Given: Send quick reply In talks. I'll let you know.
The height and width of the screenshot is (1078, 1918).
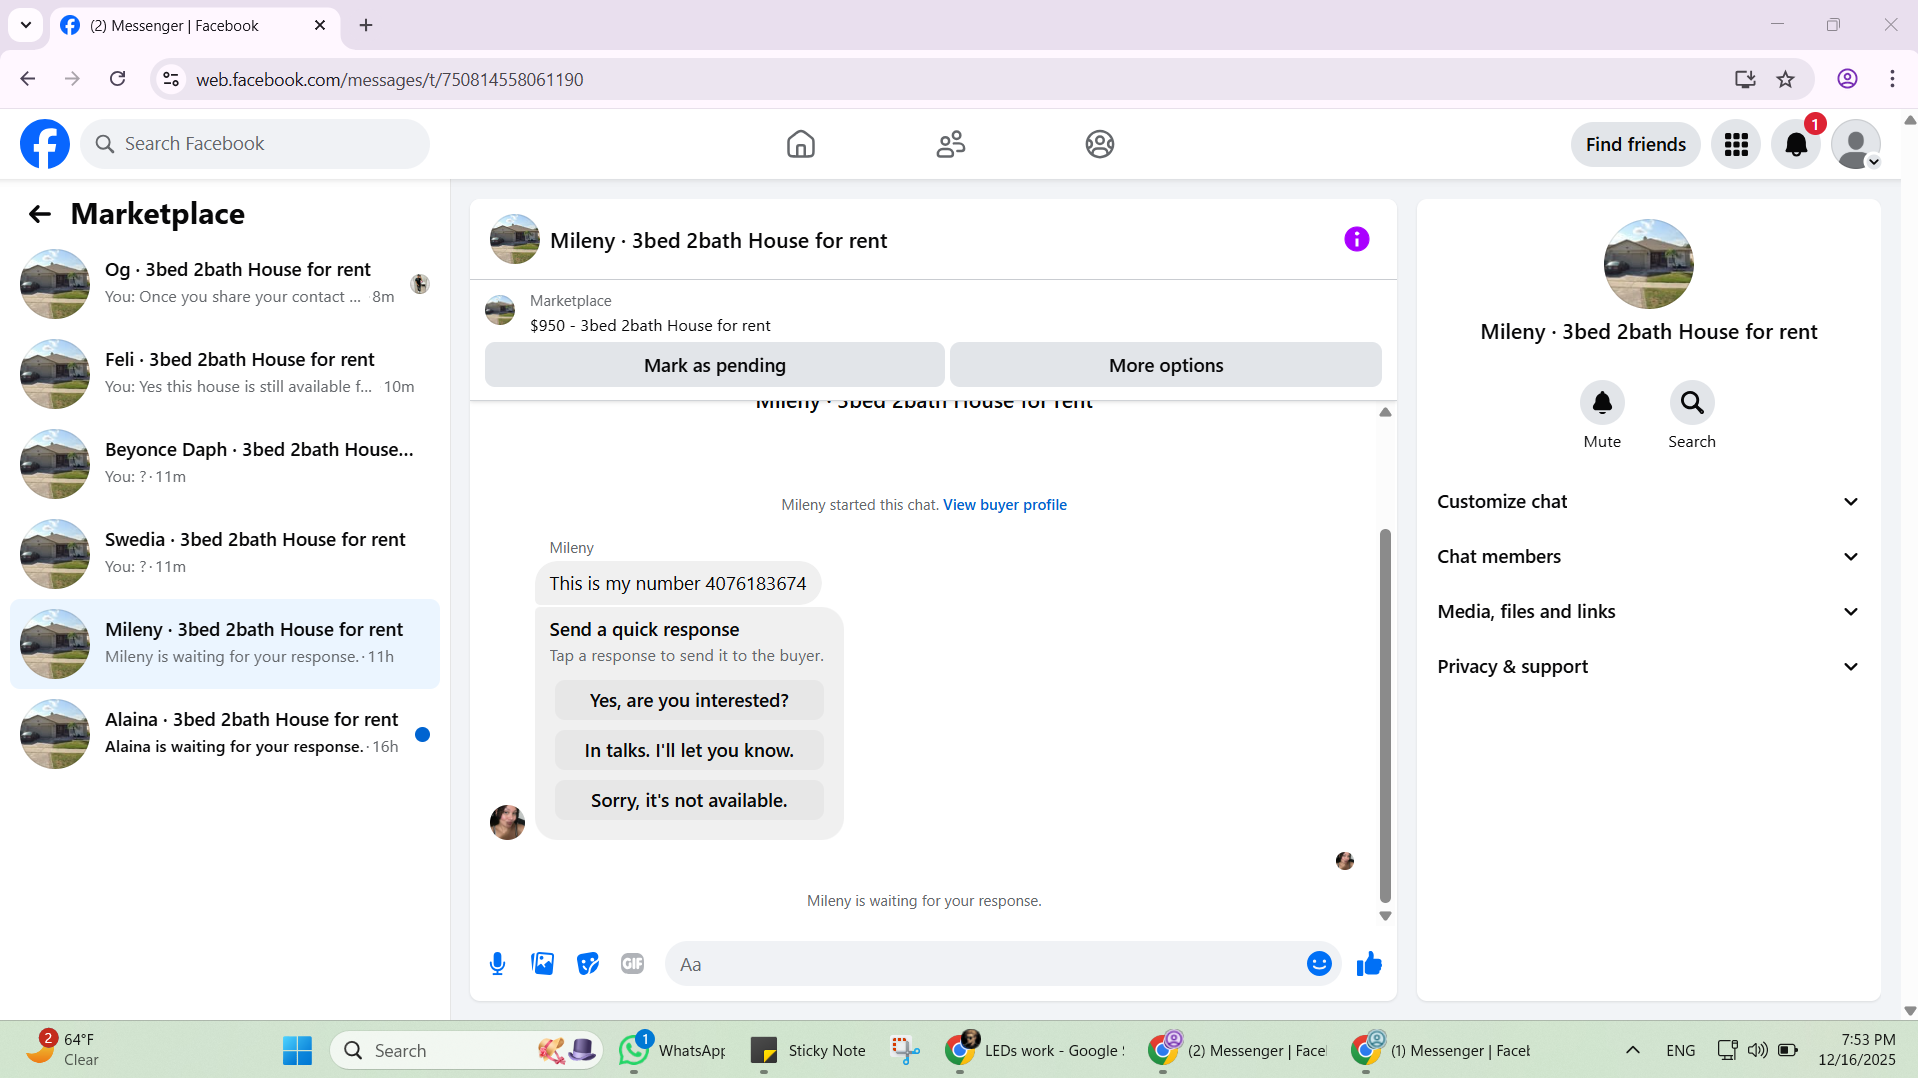Looking at the screenshot, I should coord(689,751).
